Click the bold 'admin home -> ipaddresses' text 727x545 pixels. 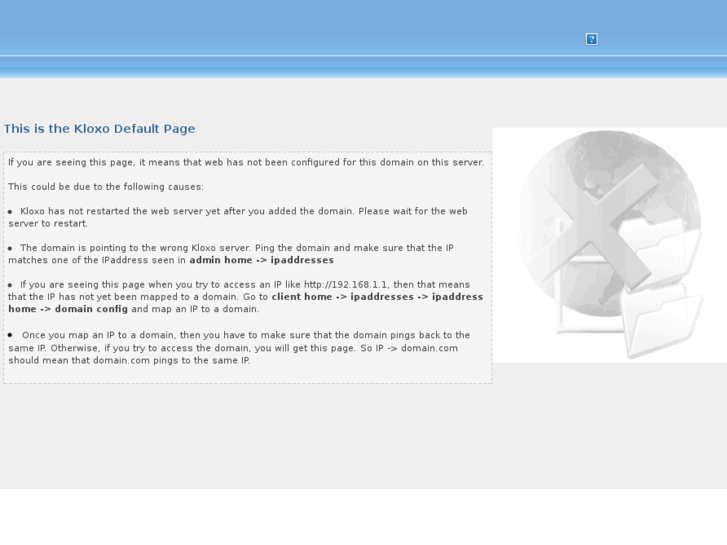(x=261, y=260)
